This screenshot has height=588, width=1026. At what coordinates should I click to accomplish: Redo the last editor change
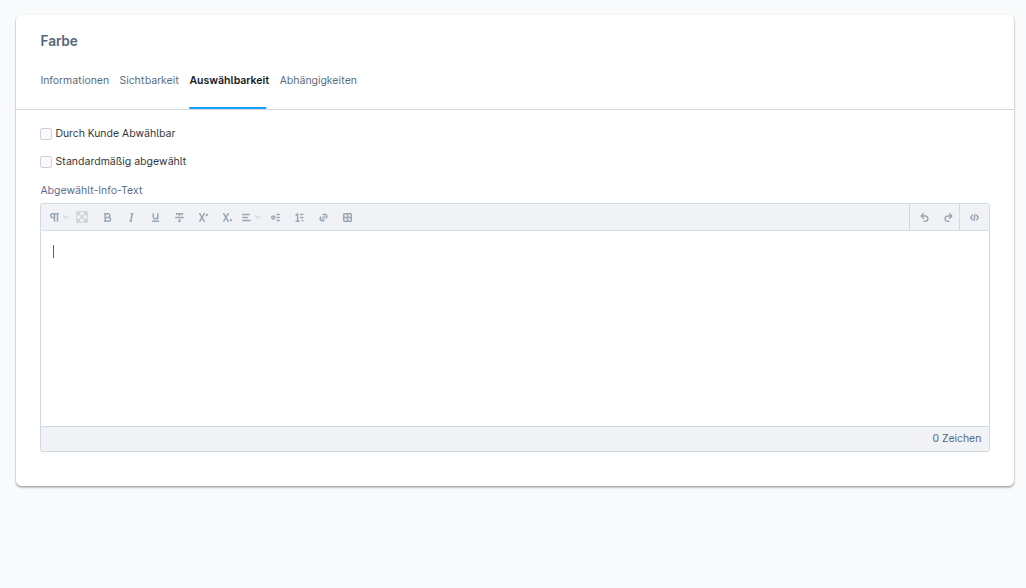tap(947, 218)
